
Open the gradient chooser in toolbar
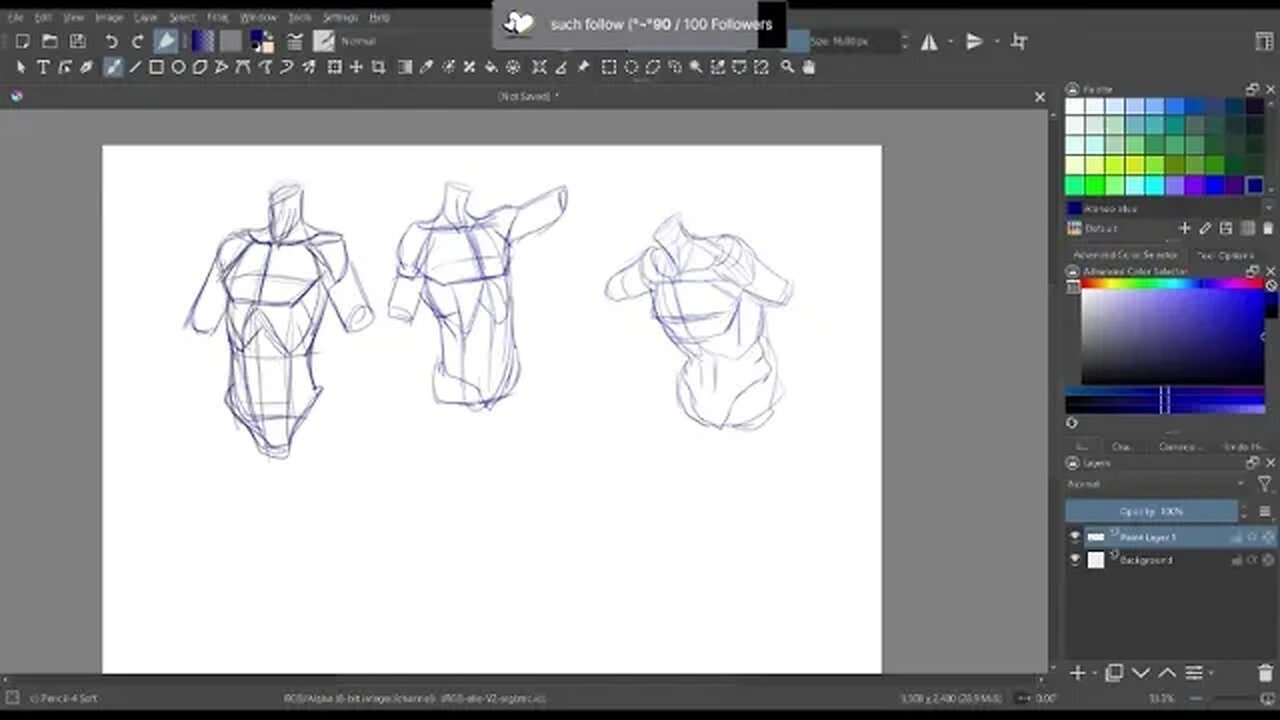click(203, 41)
